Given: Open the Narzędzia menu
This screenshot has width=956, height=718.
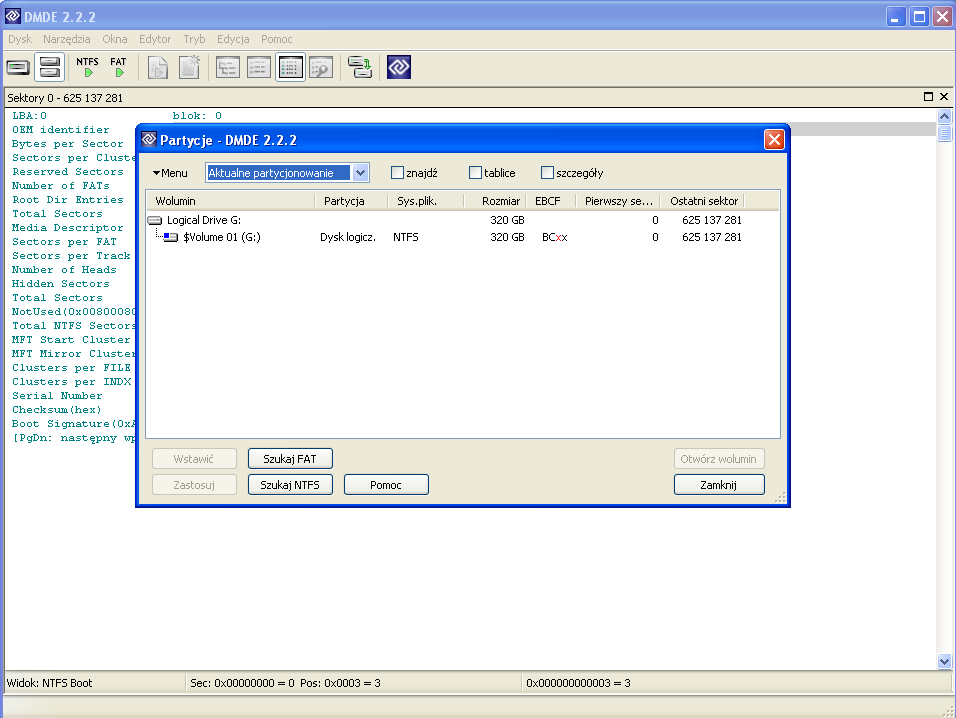Looking at the screenshot, I should pos(66,39).
